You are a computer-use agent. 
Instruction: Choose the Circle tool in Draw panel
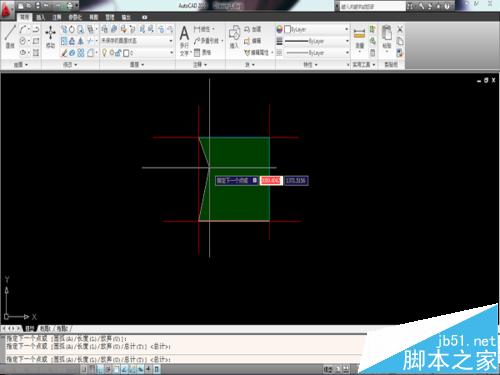coord(23,41)
